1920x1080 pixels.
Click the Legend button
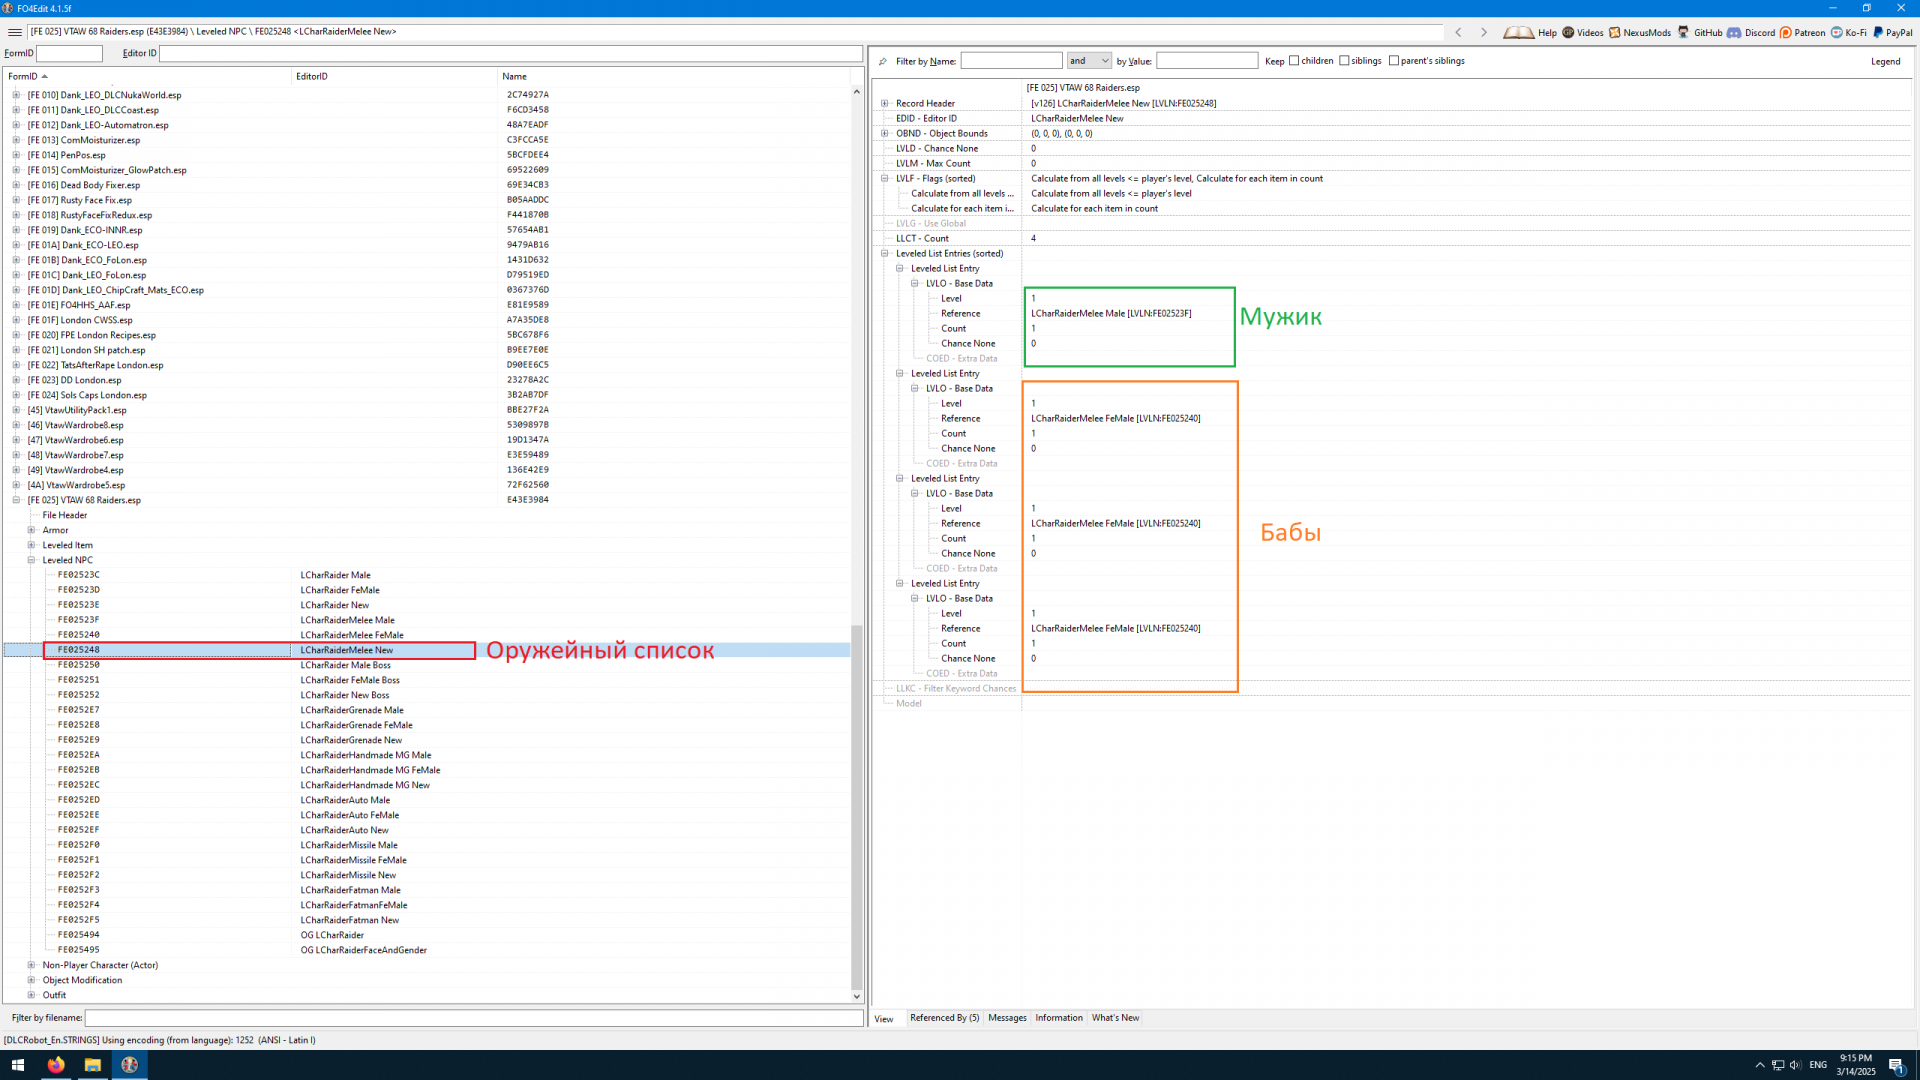pyautogui.click(x=1885, y=61)
